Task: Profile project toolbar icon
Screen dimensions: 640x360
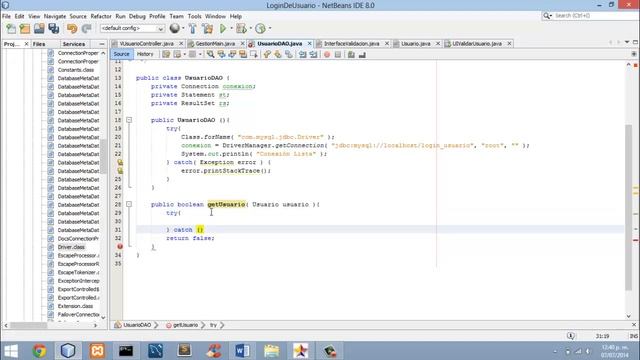Action: pyautogui.click(x=260, y=29)
